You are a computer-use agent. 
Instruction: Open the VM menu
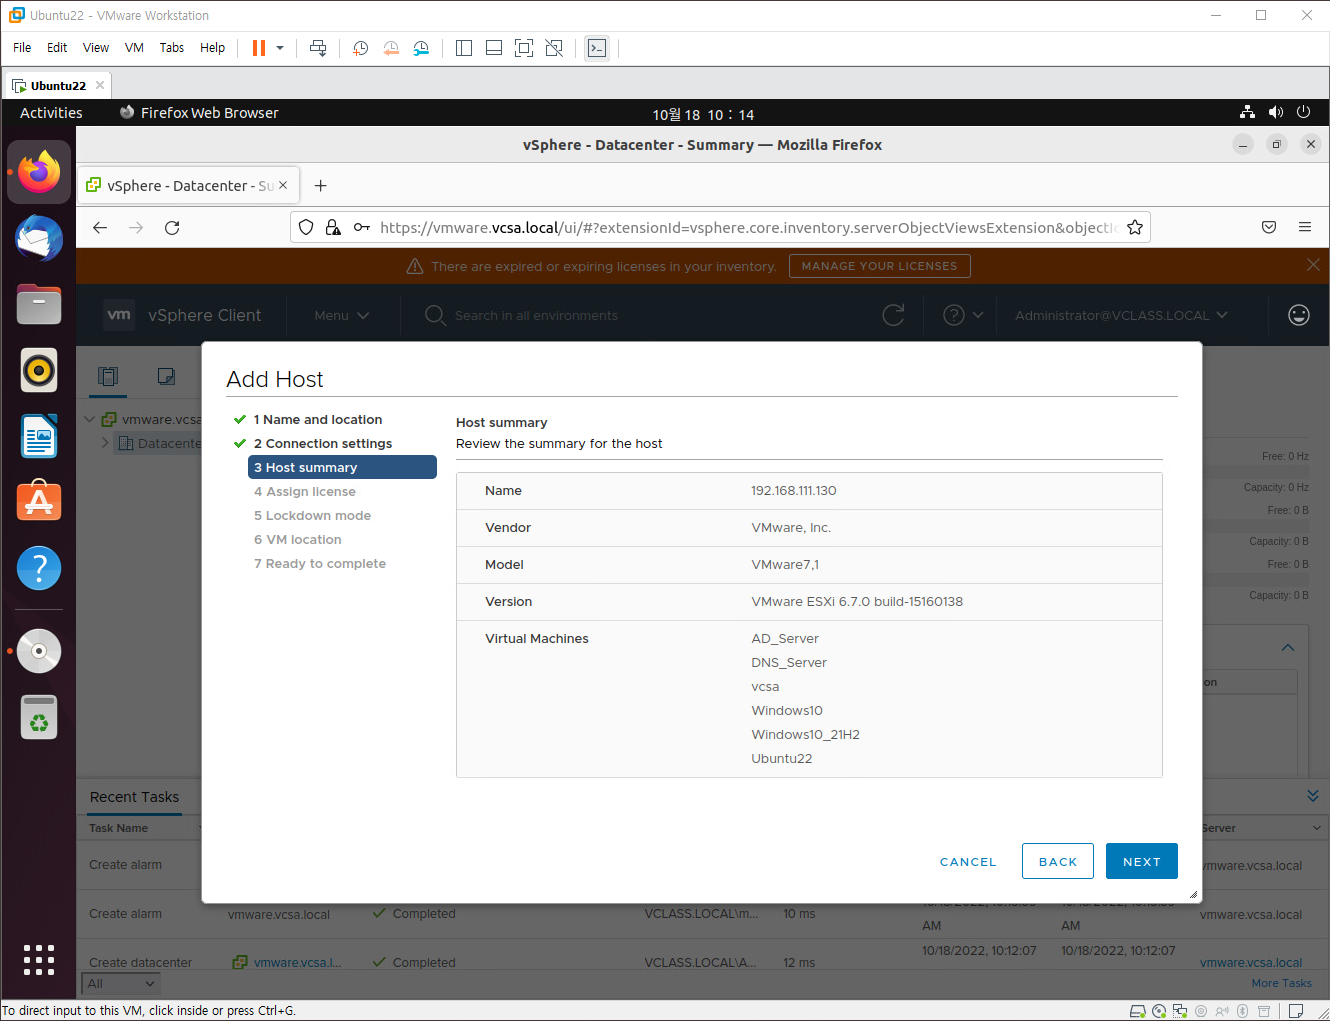[134, 48]
